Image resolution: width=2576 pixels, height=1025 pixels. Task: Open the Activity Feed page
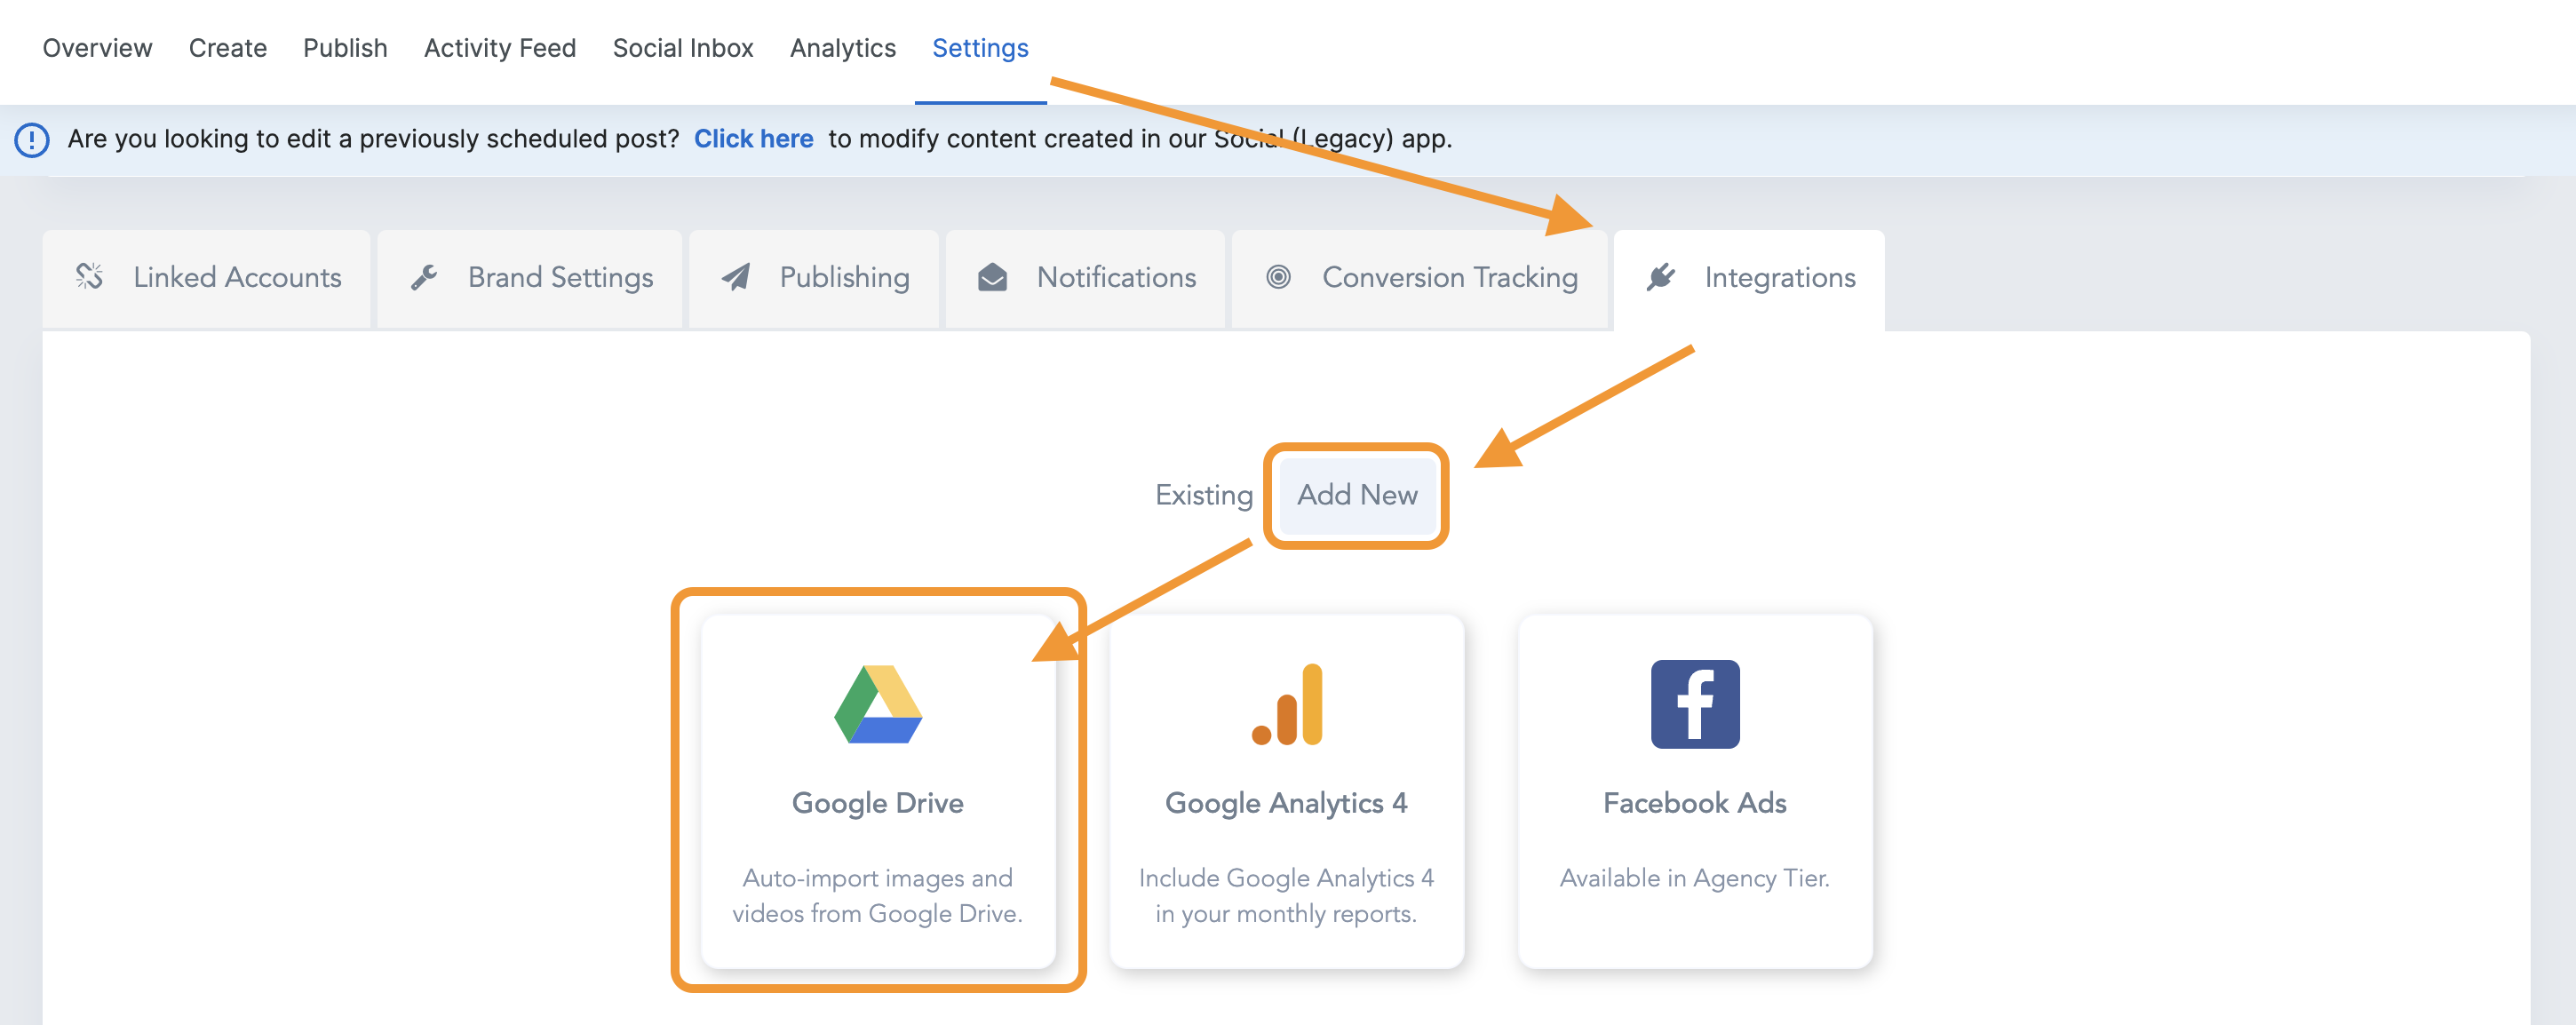point(500,48)
